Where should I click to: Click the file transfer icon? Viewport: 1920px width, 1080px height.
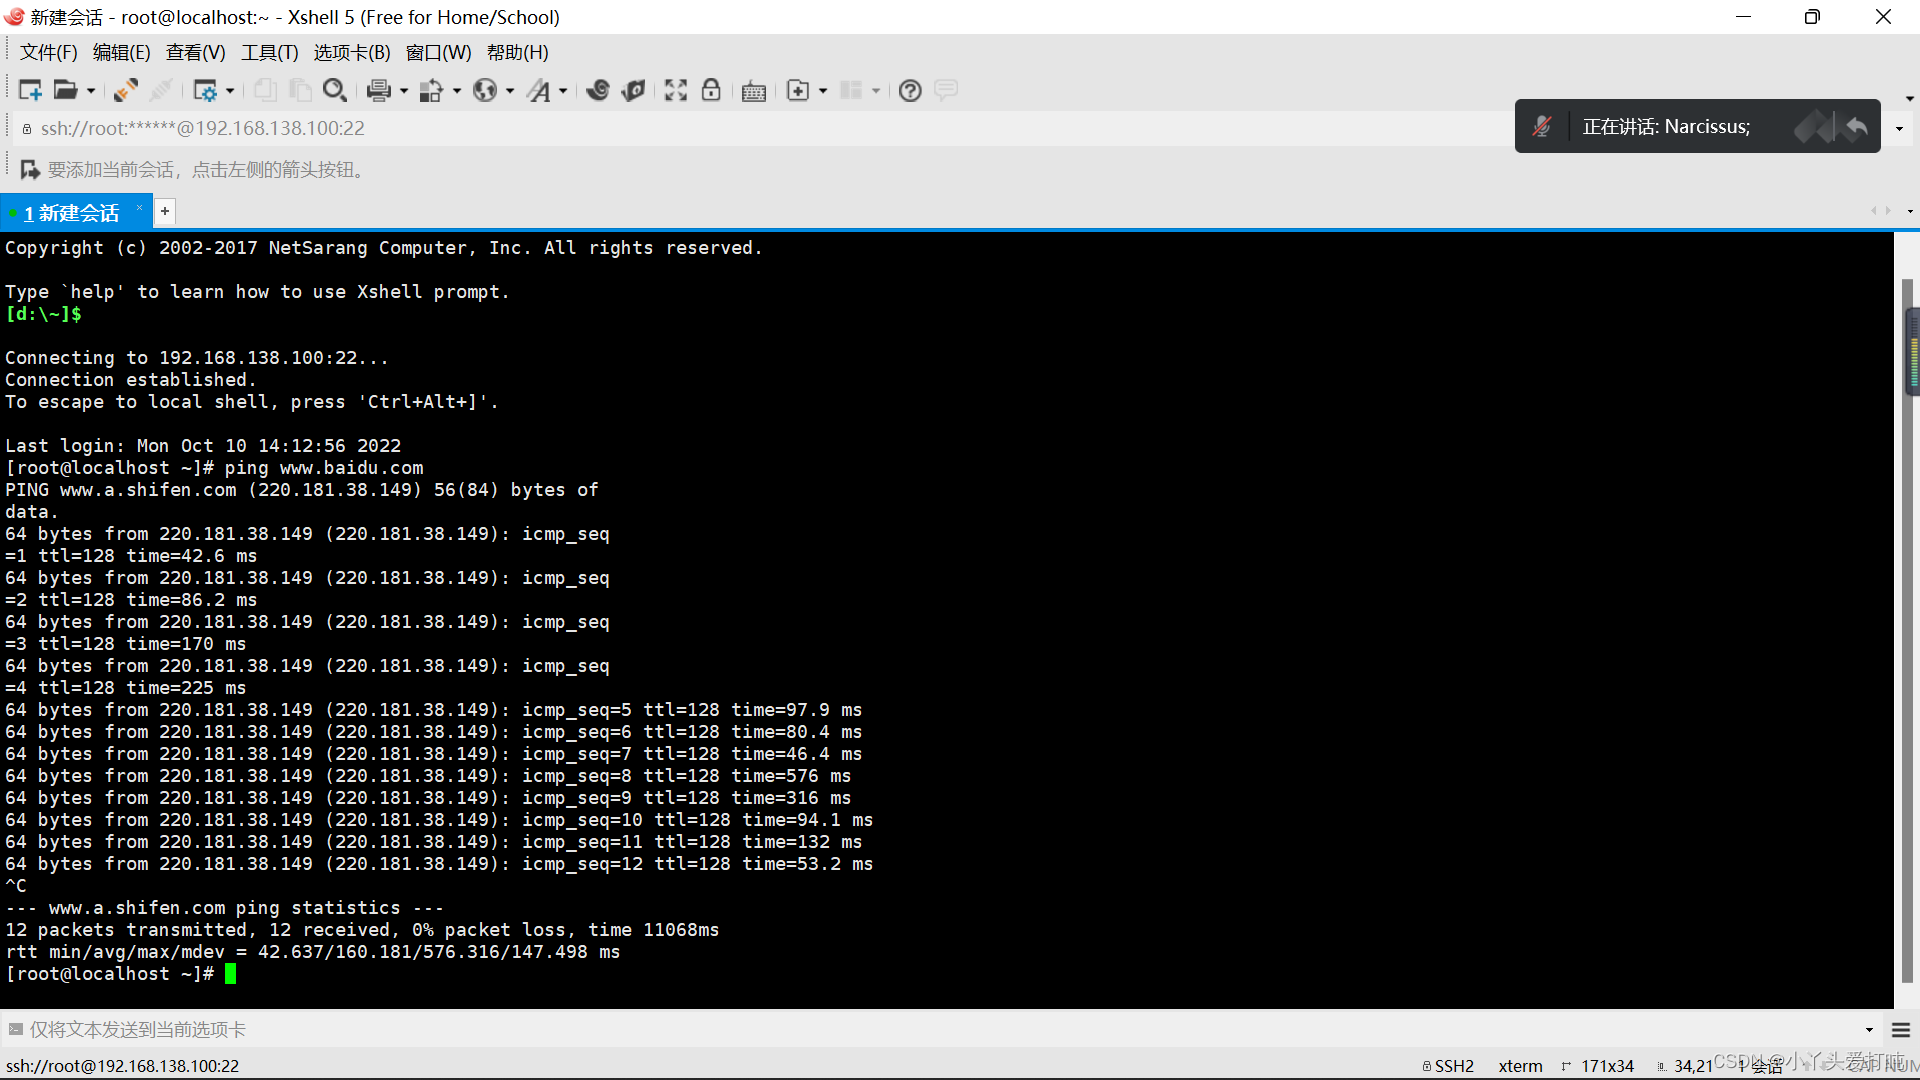pos(431,91)
